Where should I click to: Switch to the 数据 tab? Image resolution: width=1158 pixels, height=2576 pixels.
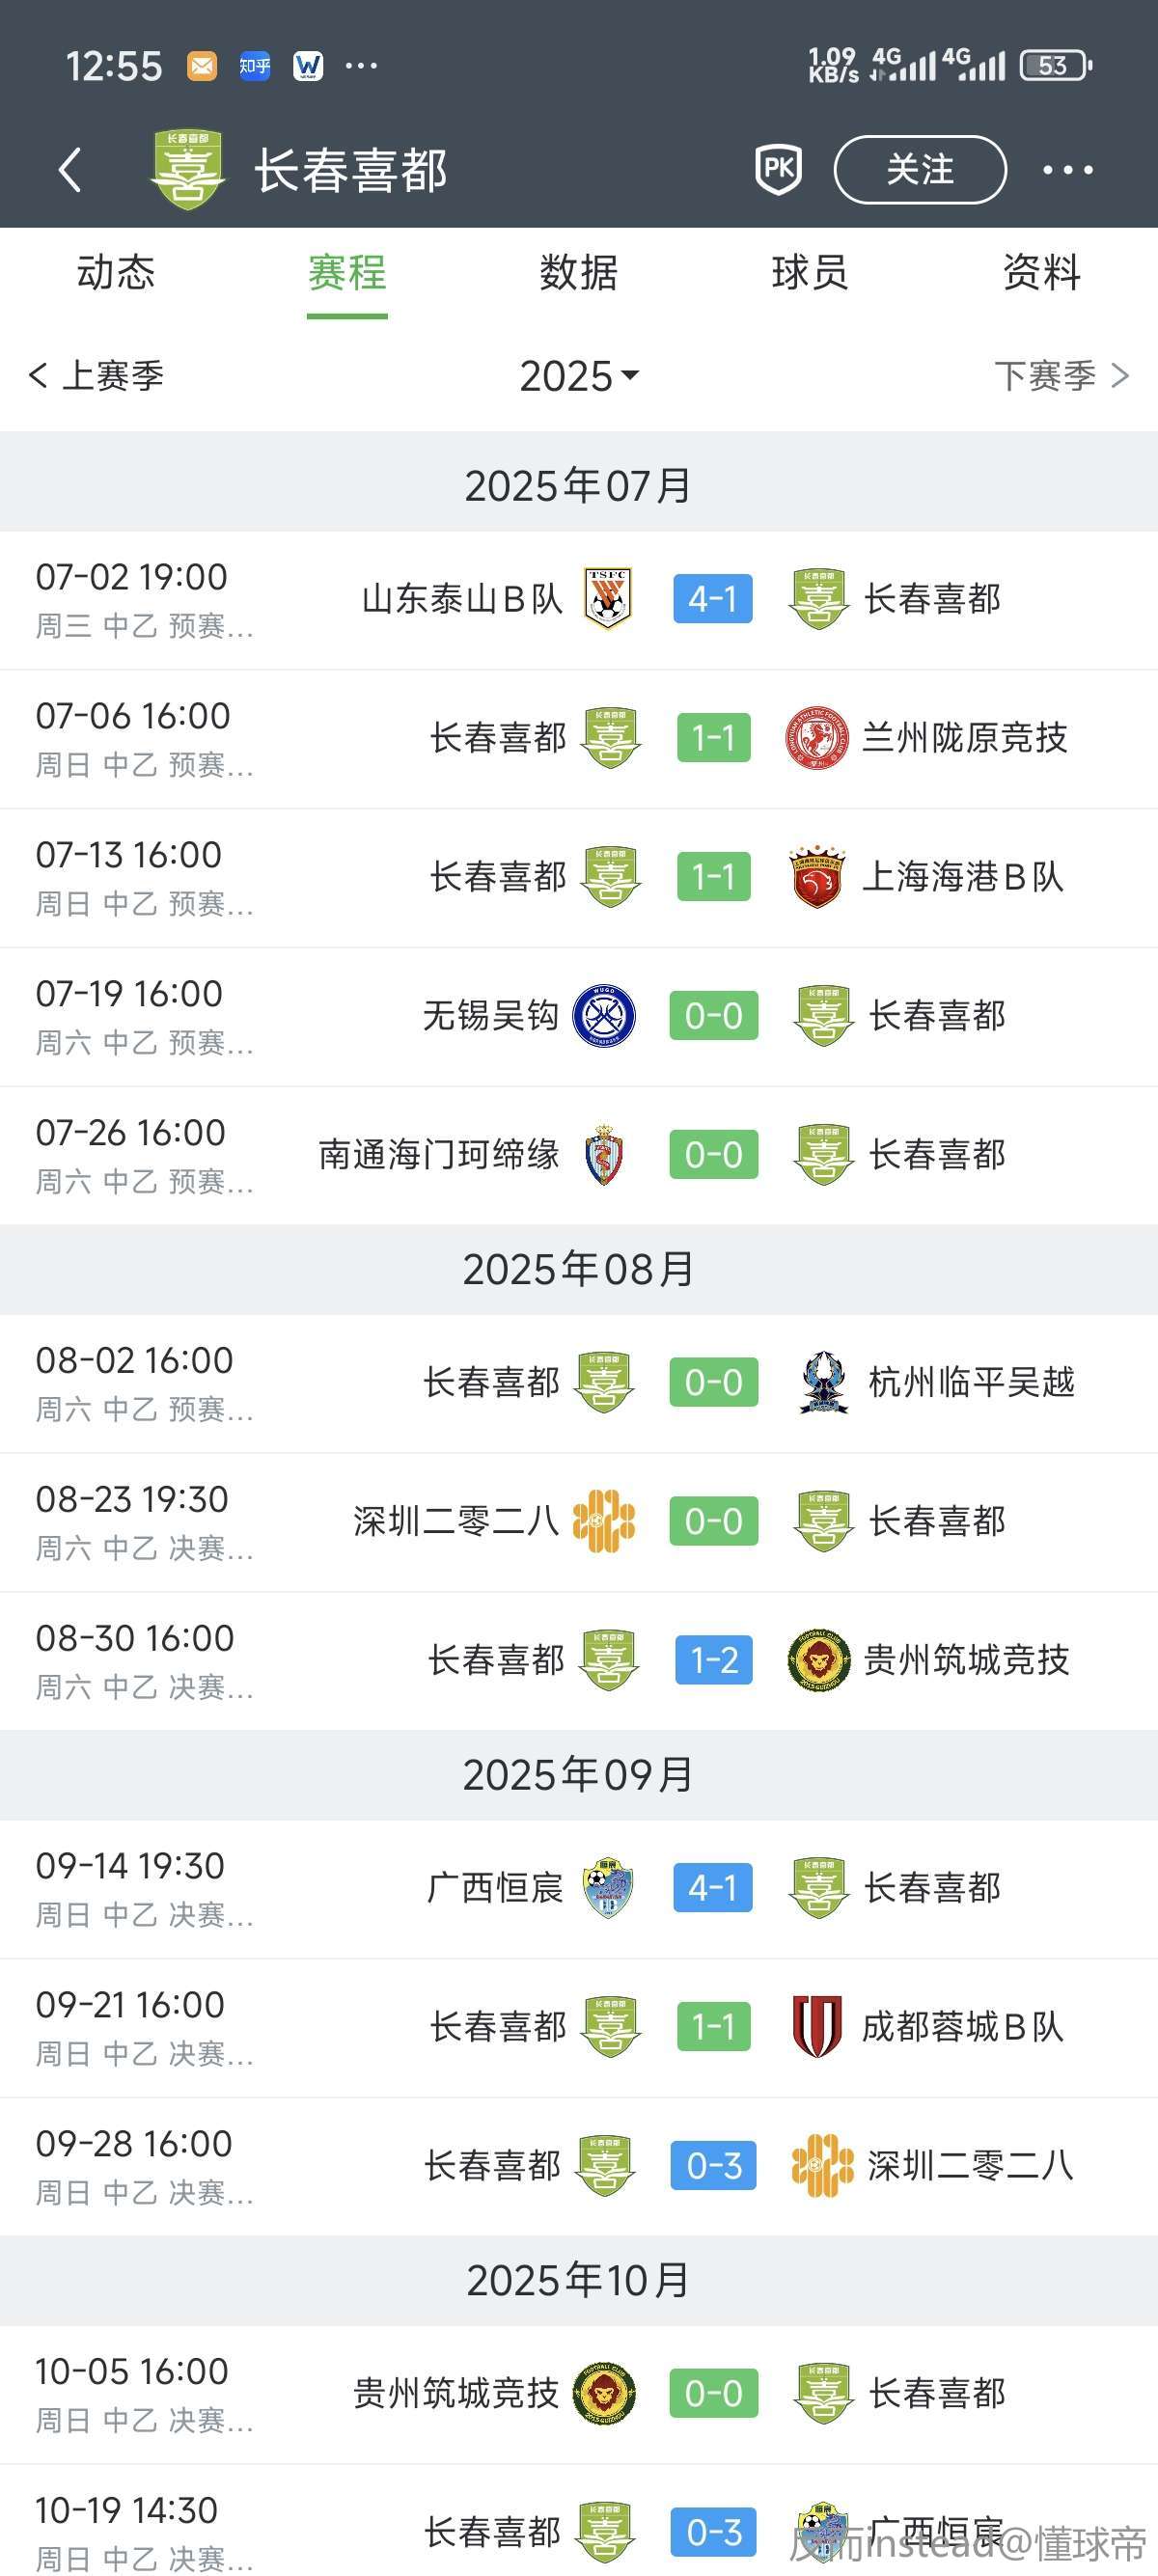578,272
